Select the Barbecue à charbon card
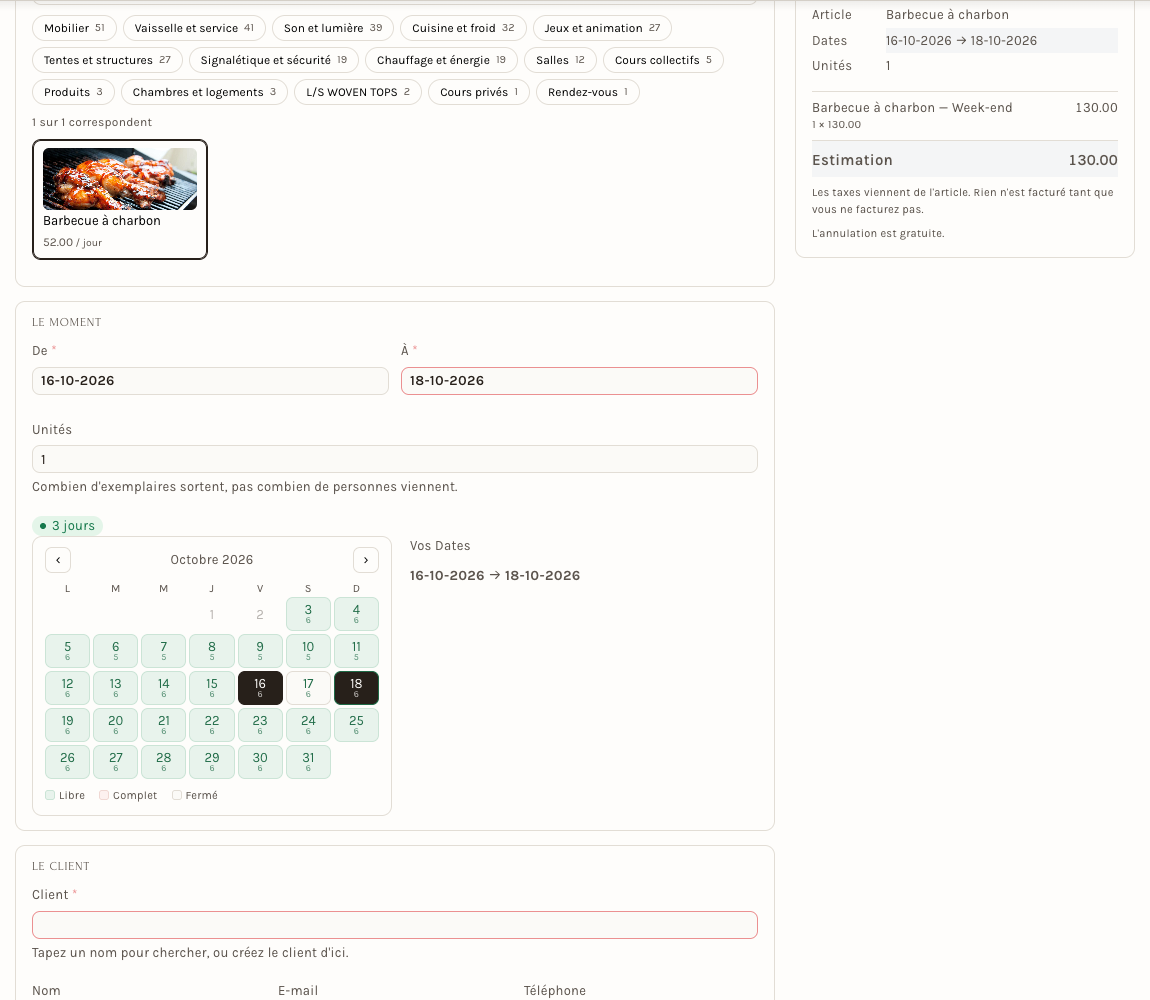The image size is (1150, 1000). (120, 200)
